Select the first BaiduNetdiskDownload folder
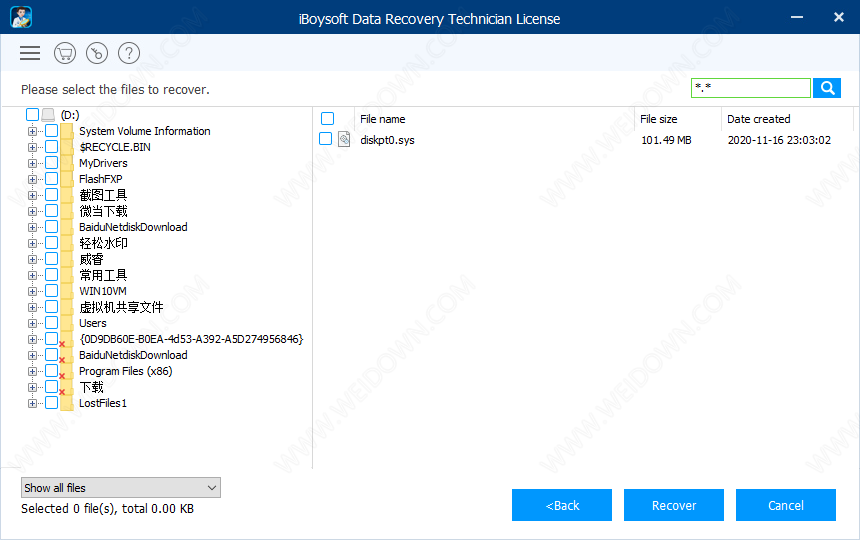Viewport: 860px width, 540px height. pos(133,227)
